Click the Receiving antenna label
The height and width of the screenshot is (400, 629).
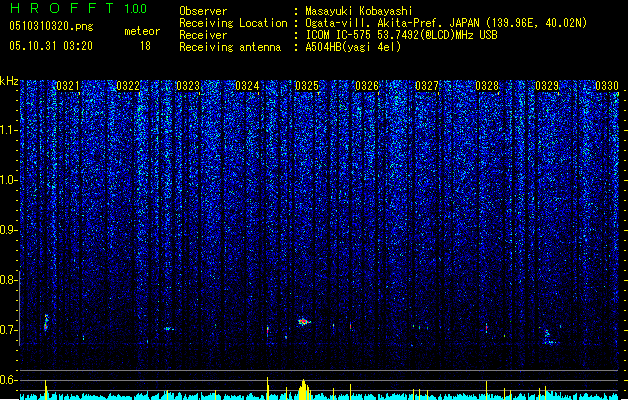(x=230, y=47)
